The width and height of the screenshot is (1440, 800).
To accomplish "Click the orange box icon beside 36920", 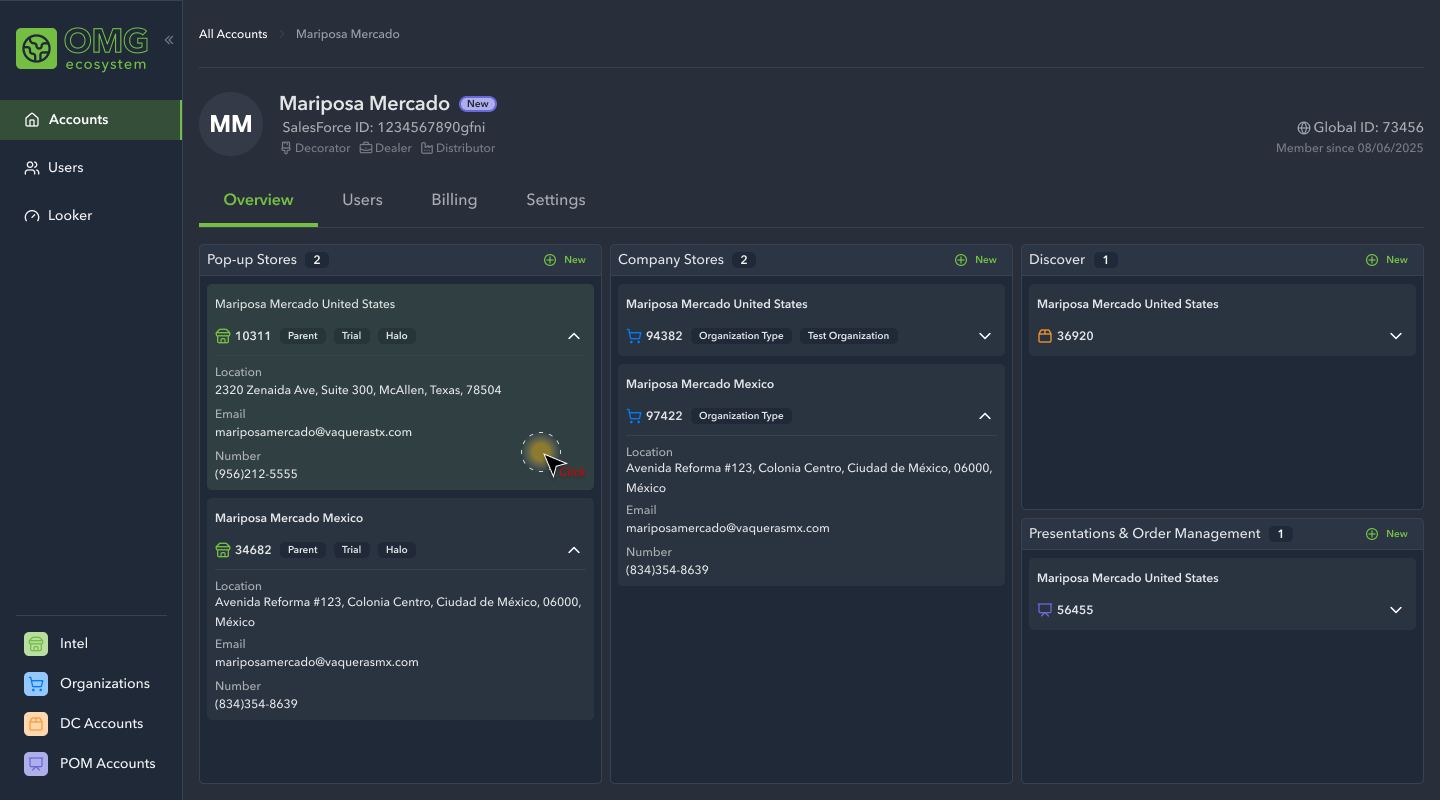I will tap(1045, 336).
